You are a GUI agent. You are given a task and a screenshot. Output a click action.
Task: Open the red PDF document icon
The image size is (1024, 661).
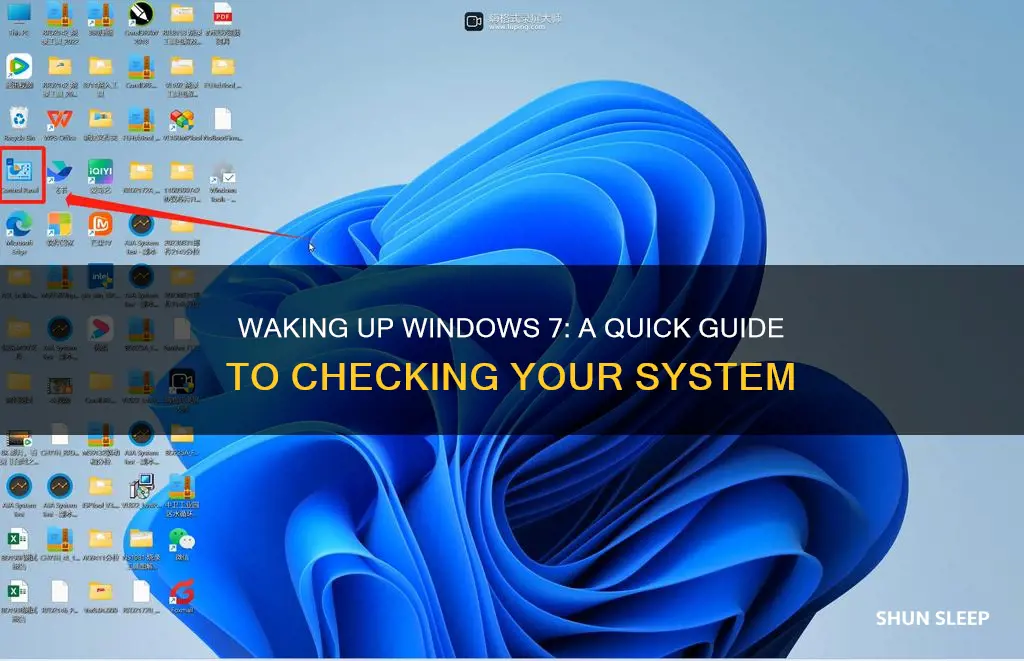tap(223, 21)
